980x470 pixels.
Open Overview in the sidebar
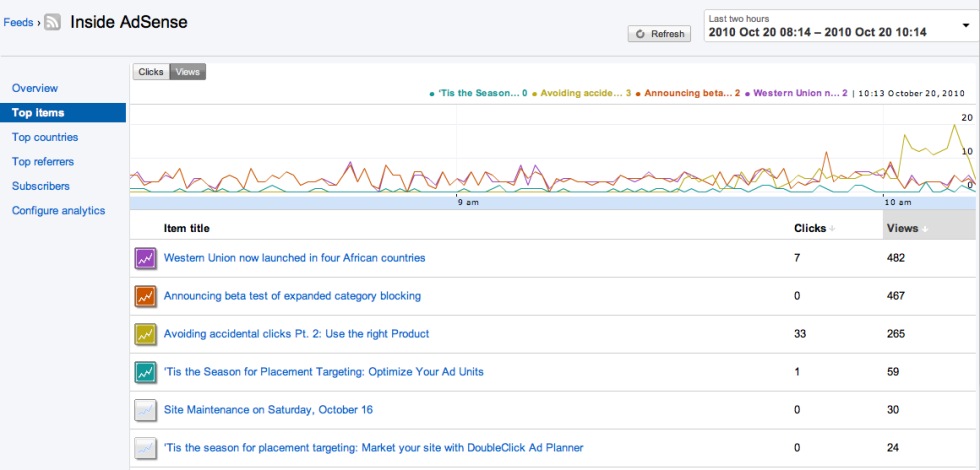point(35,89)
